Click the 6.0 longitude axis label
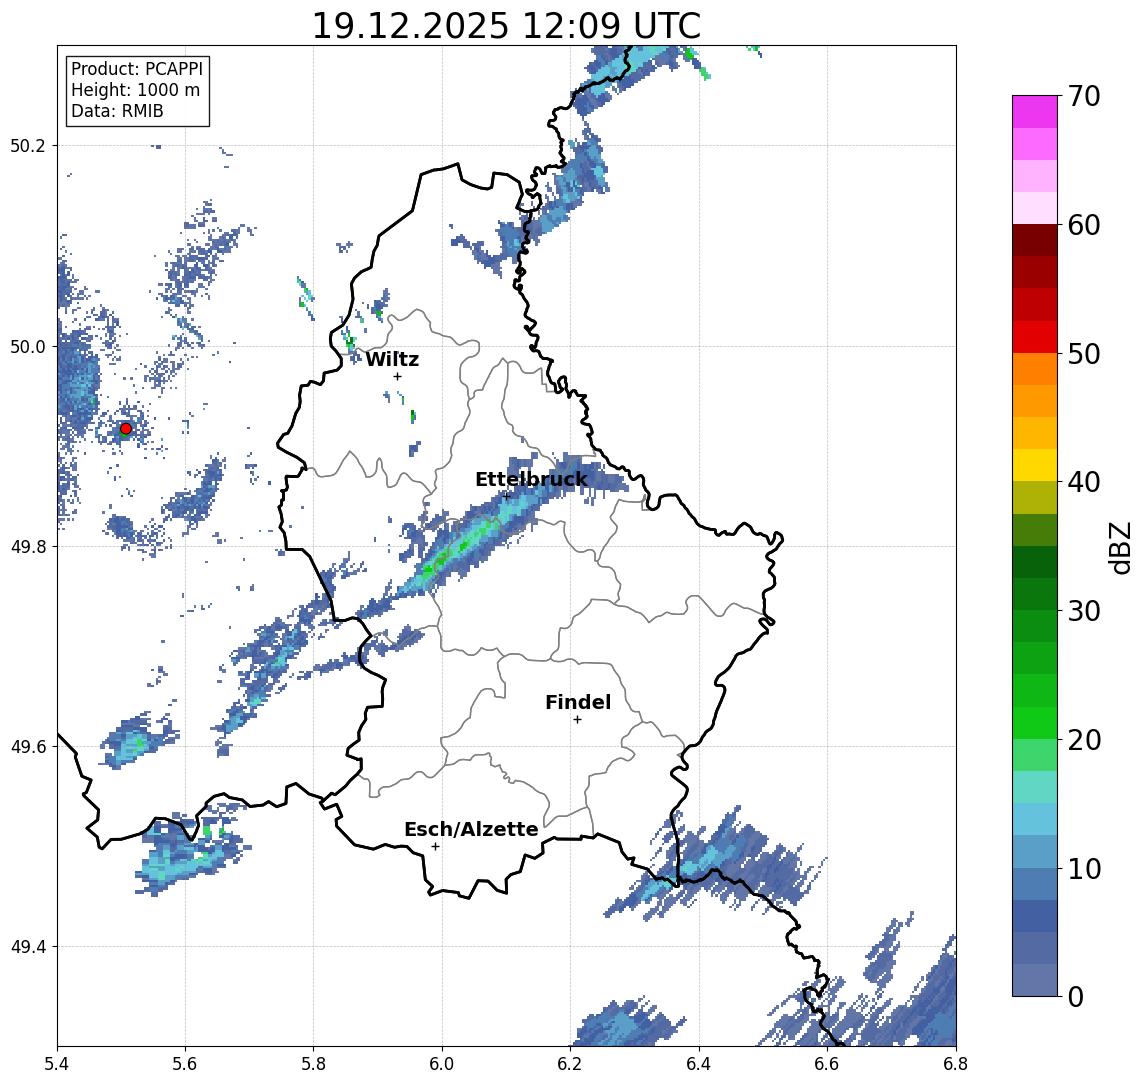Image resolution: width=1145 pixels, height=1084 pixels. pos(442,1064)
